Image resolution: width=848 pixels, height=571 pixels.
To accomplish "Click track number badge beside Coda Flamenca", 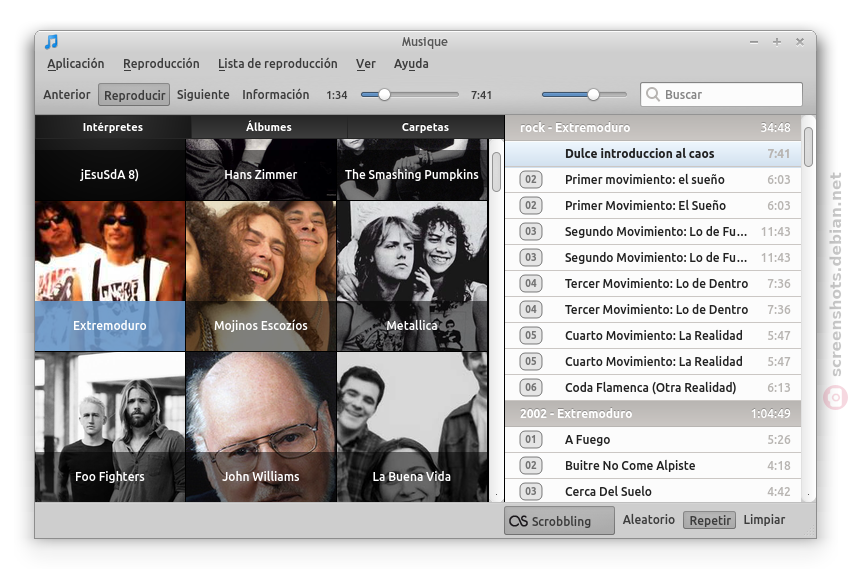I will [531, 387].
